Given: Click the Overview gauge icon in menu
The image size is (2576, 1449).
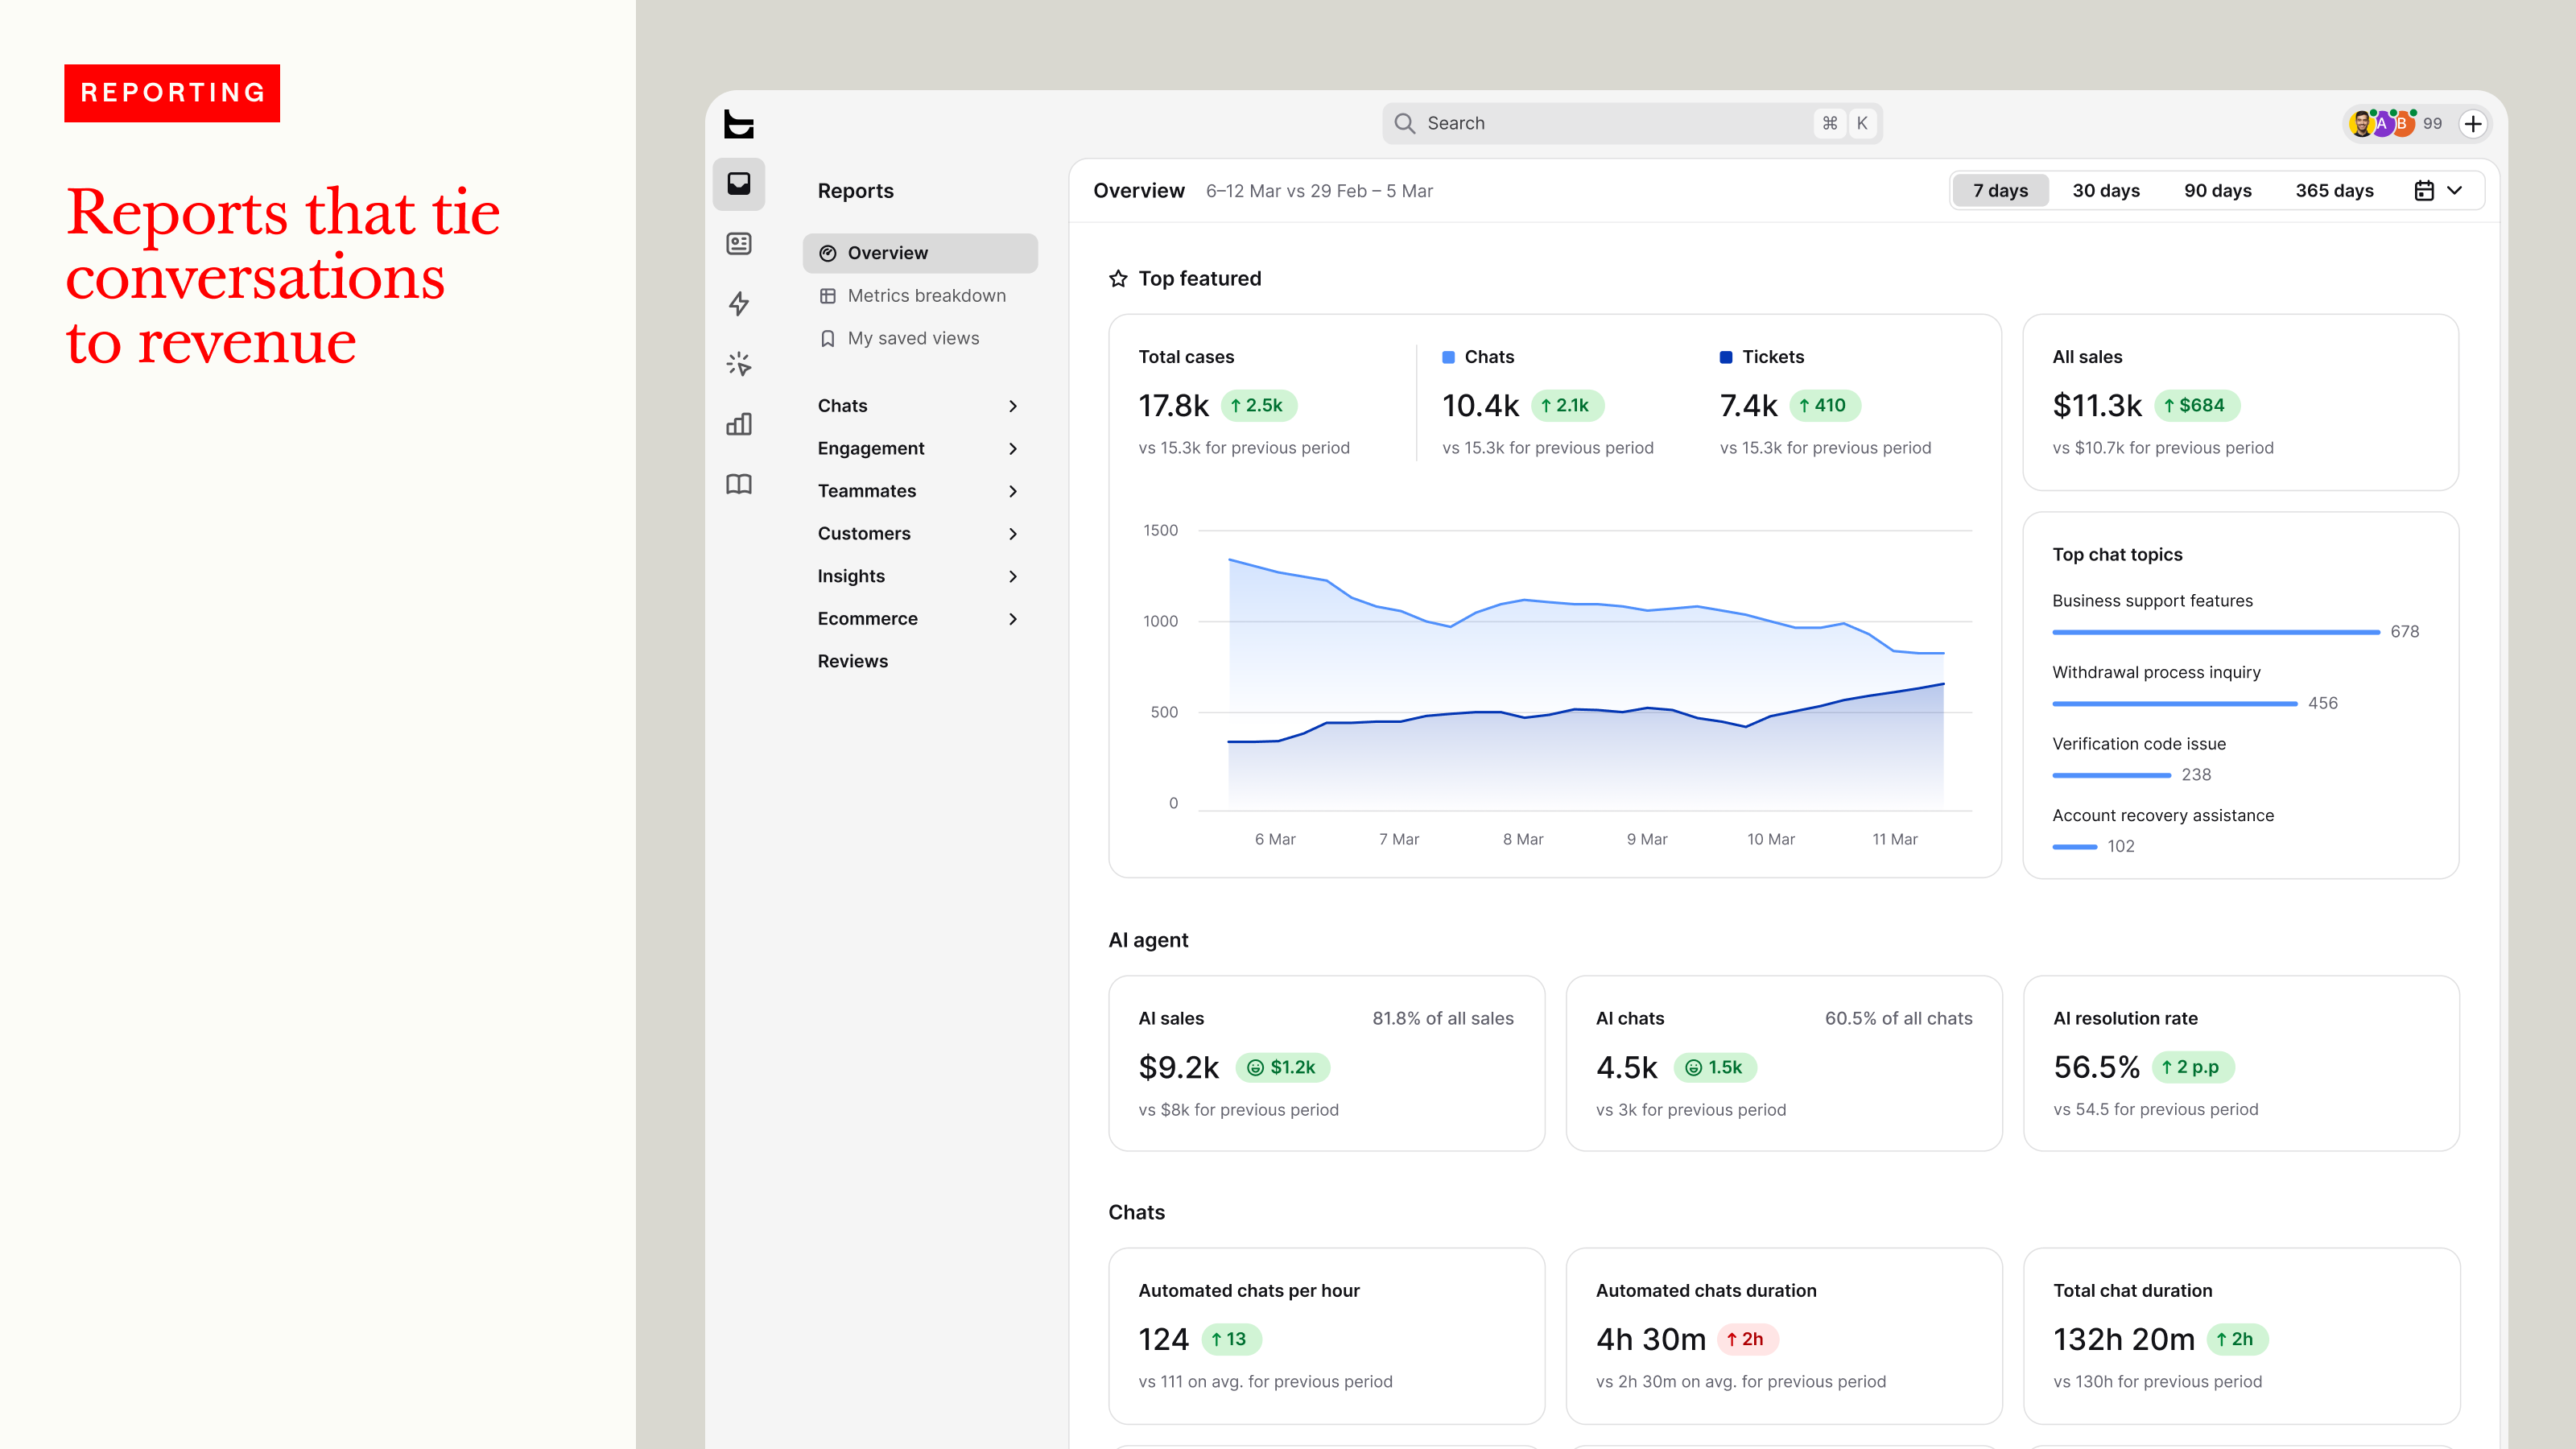Looking at the screenshot, I should [x=827, y=254].
